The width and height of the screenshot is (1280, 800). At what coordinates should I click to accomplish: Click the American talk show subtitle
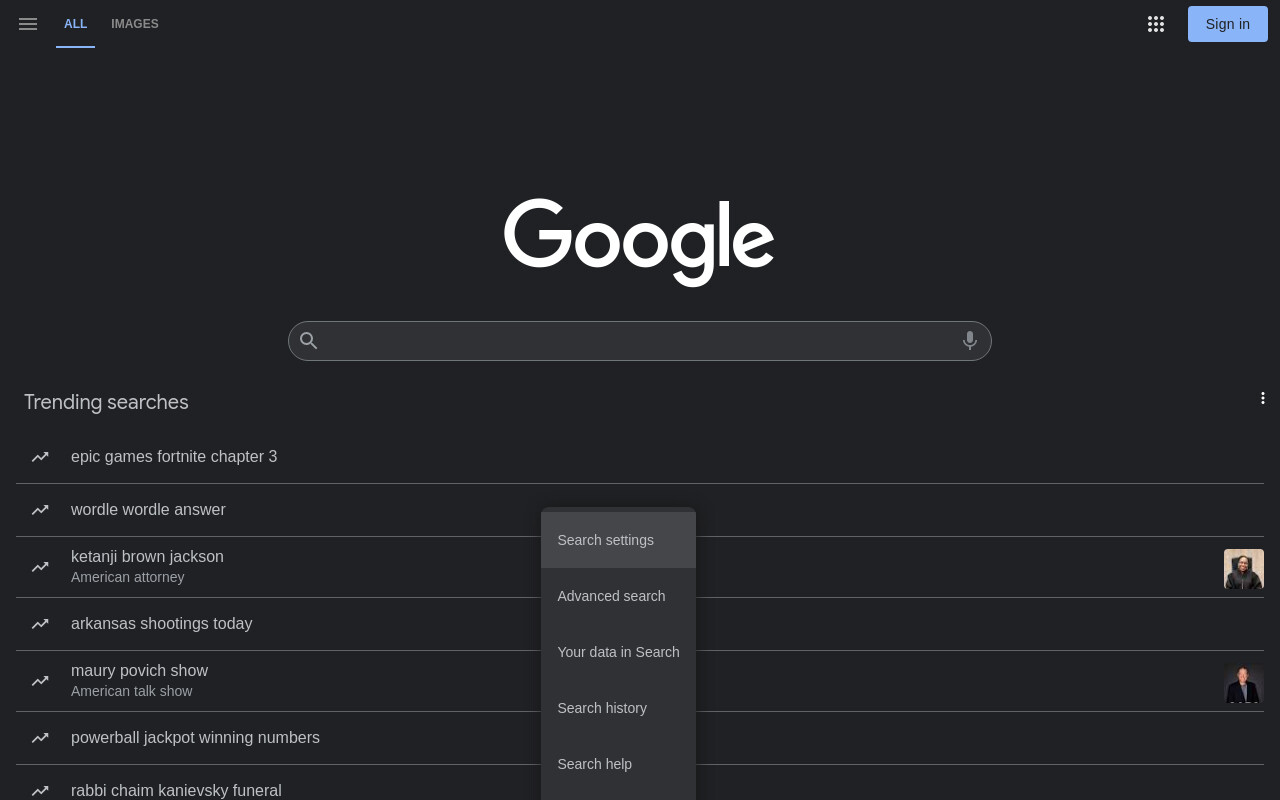[x=132, y=691]
